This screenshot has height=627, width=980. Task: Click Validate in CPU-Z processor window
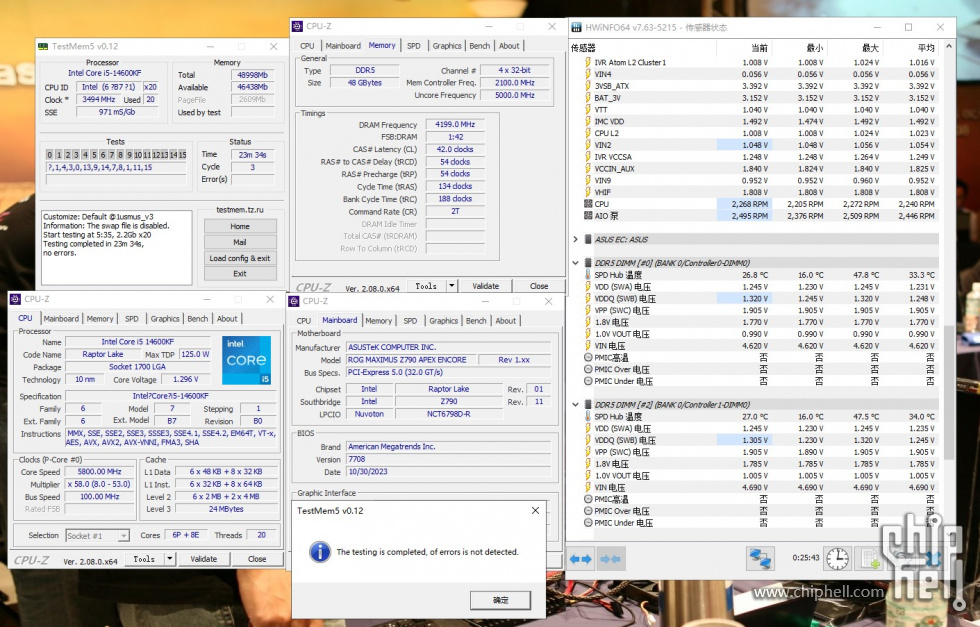(204, 559)
